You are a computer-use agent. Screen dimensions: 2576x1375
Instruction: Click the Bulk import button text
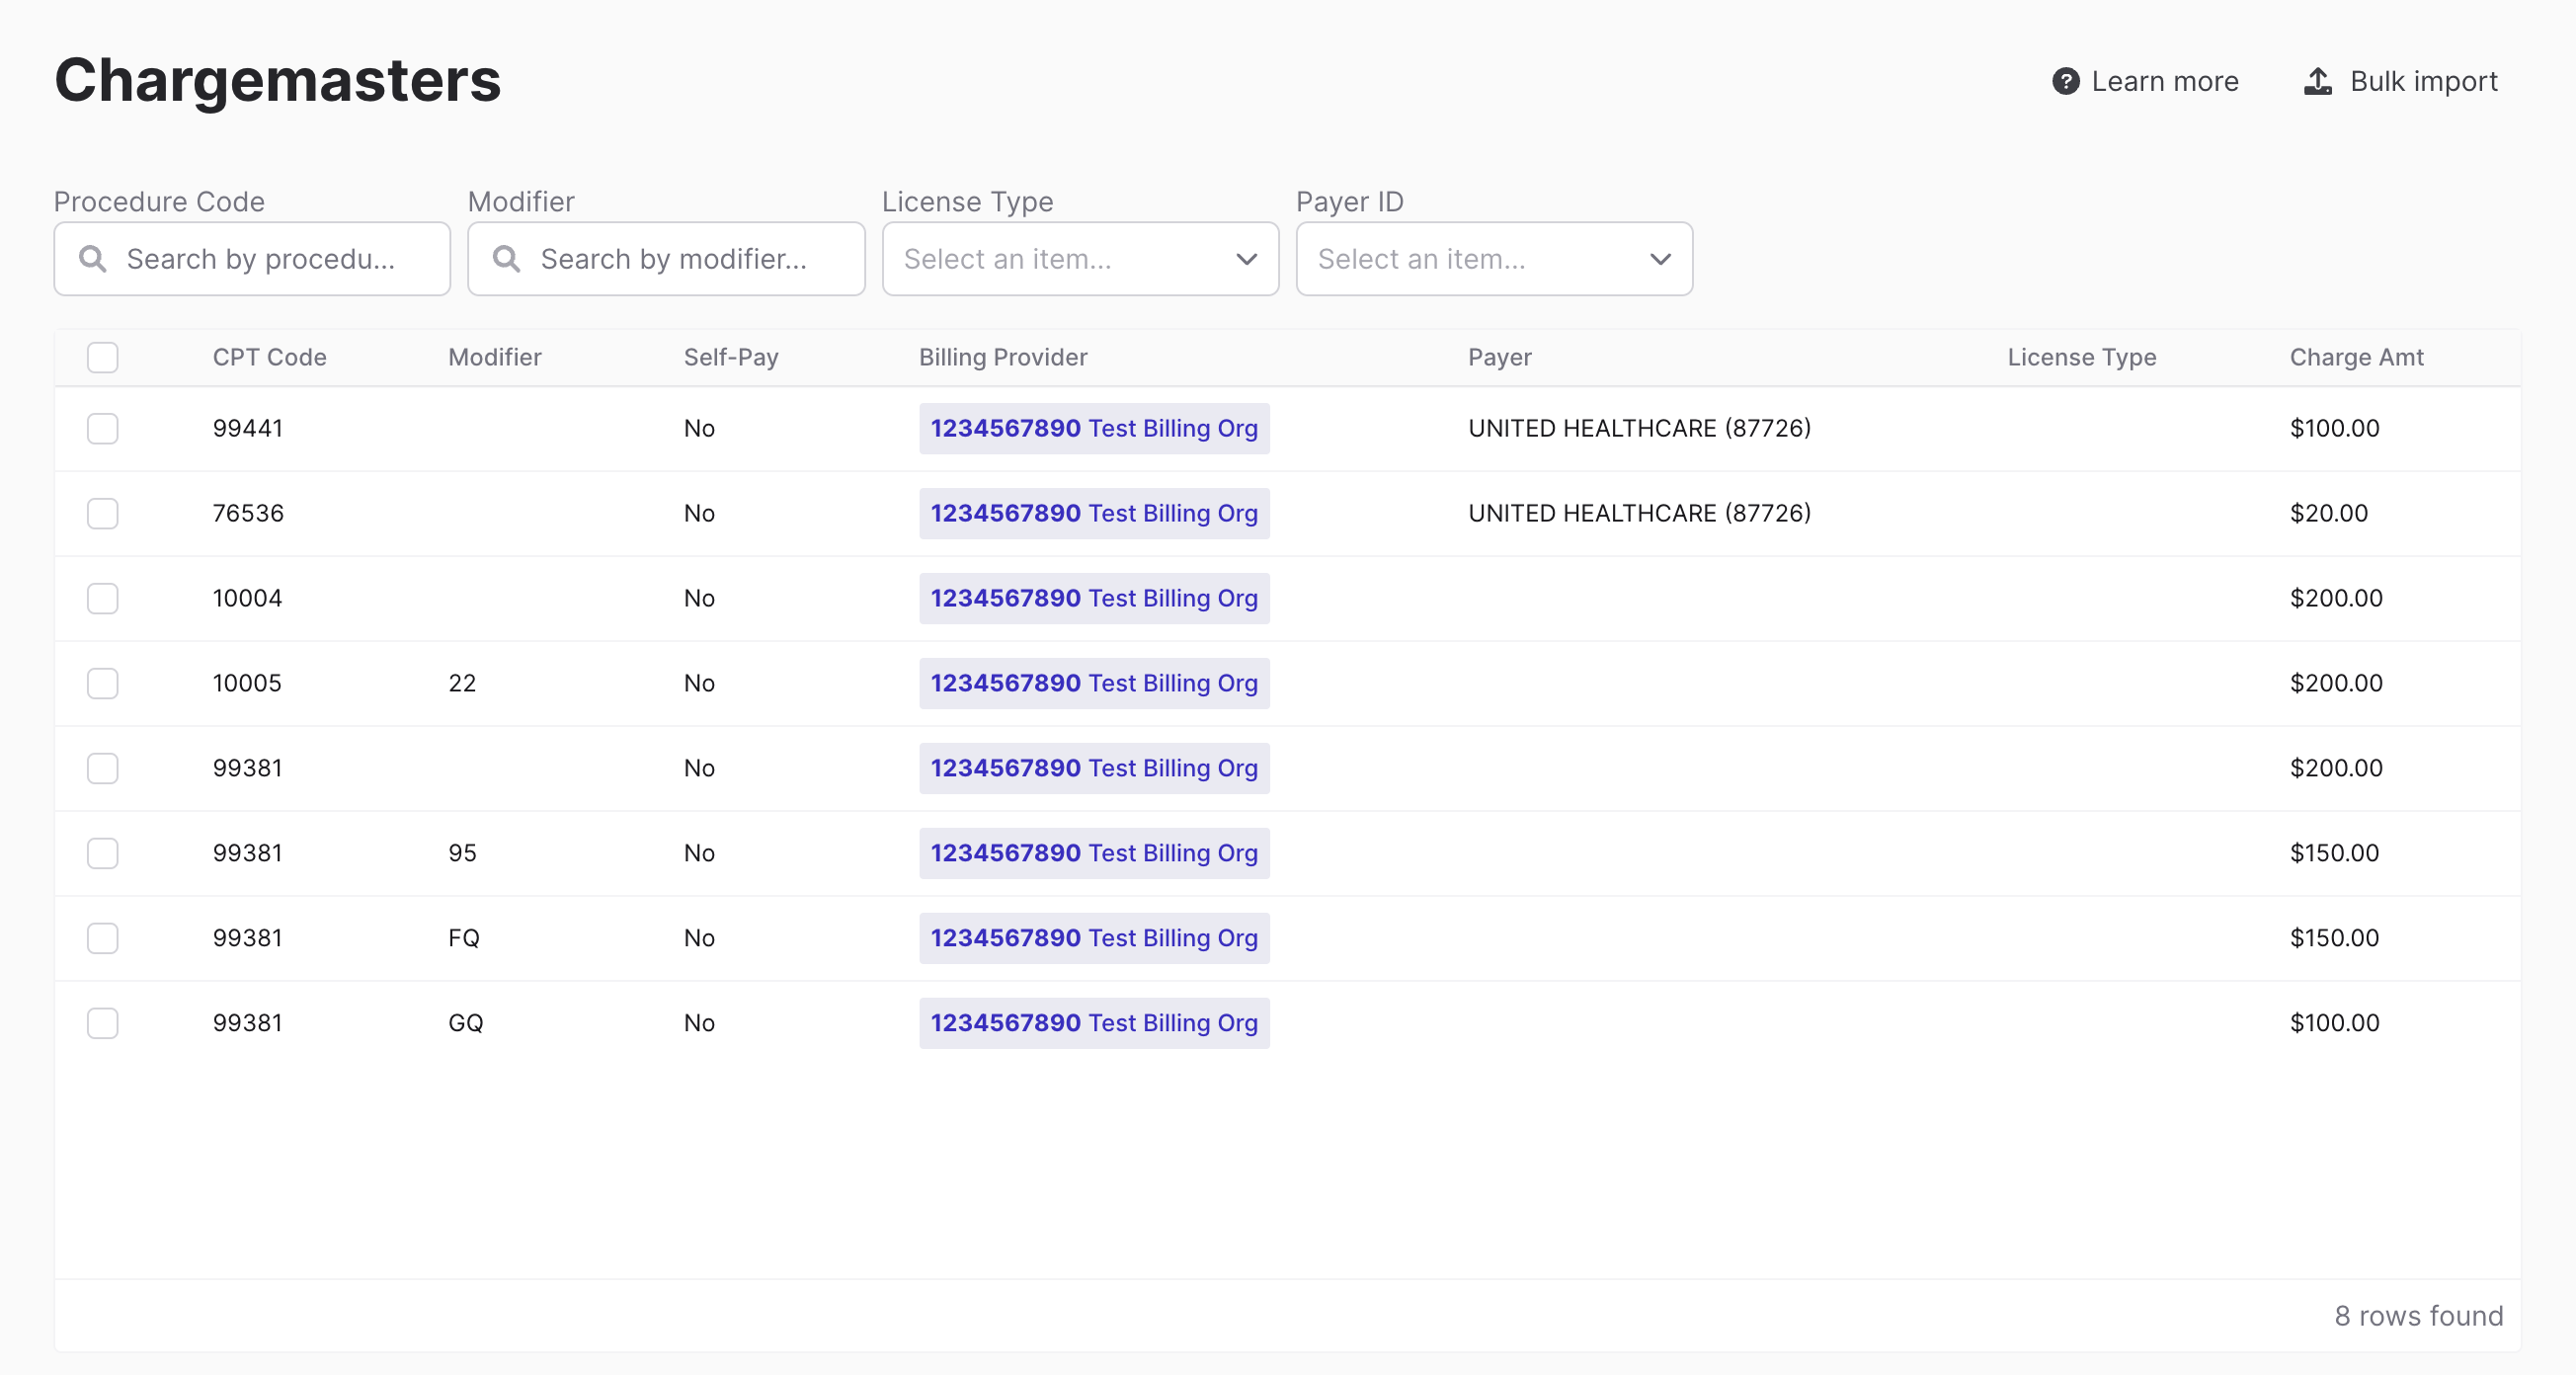point(2423,81)
